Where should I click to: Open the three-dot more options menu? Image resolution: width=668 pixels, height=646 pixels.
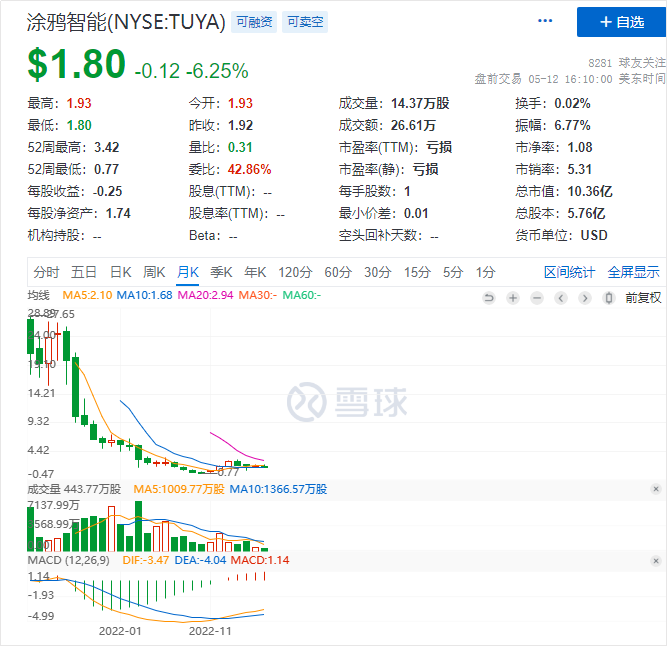coord(545,21)
